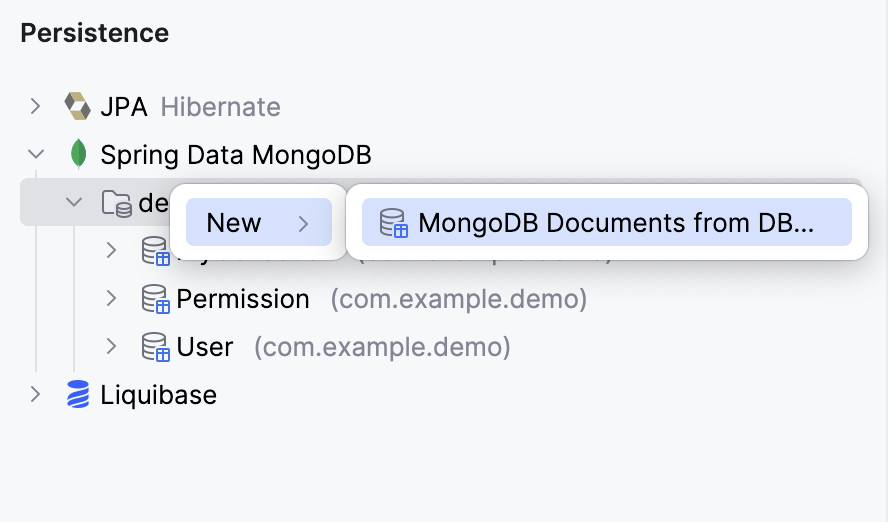This screenshot has width=888, height=522.
Task: Click the User document icon
Action: [155, 347]
